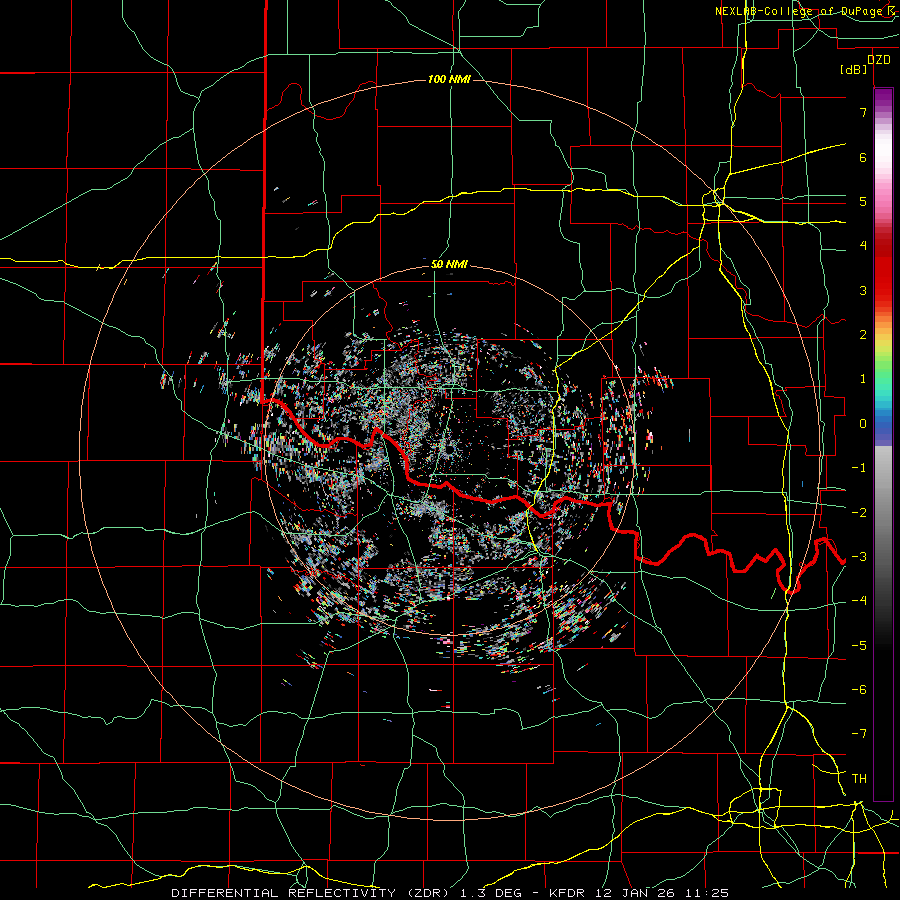This screenshot has width=900, height=900.
Task: Click the "12 JAN 26" date text
Action: pyautogui.click(x=633, y=893)
